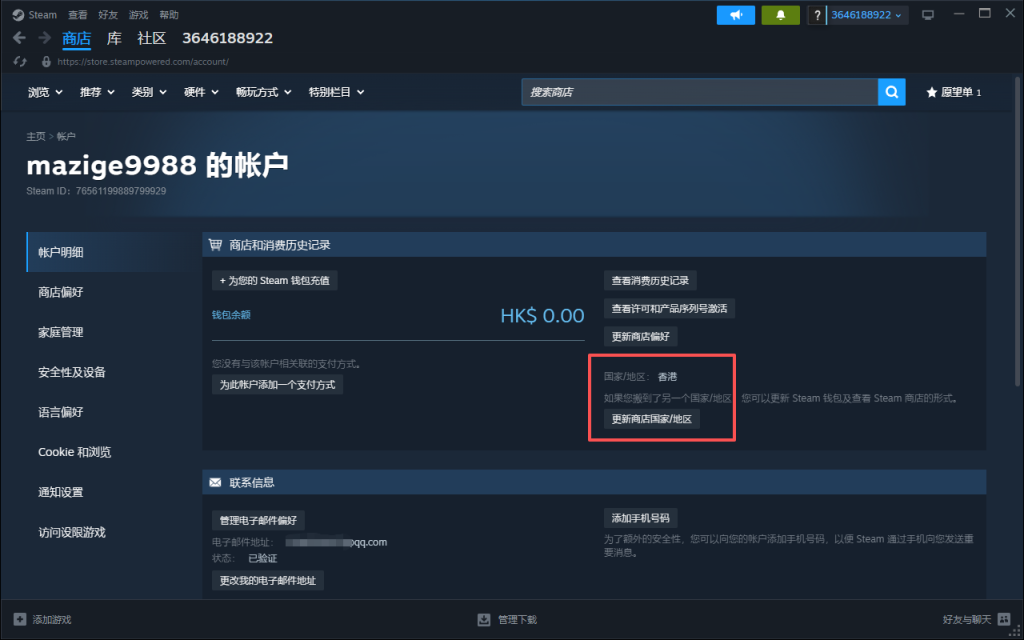
Task: Click the manage downloads icon
Action: coord(484,619)
